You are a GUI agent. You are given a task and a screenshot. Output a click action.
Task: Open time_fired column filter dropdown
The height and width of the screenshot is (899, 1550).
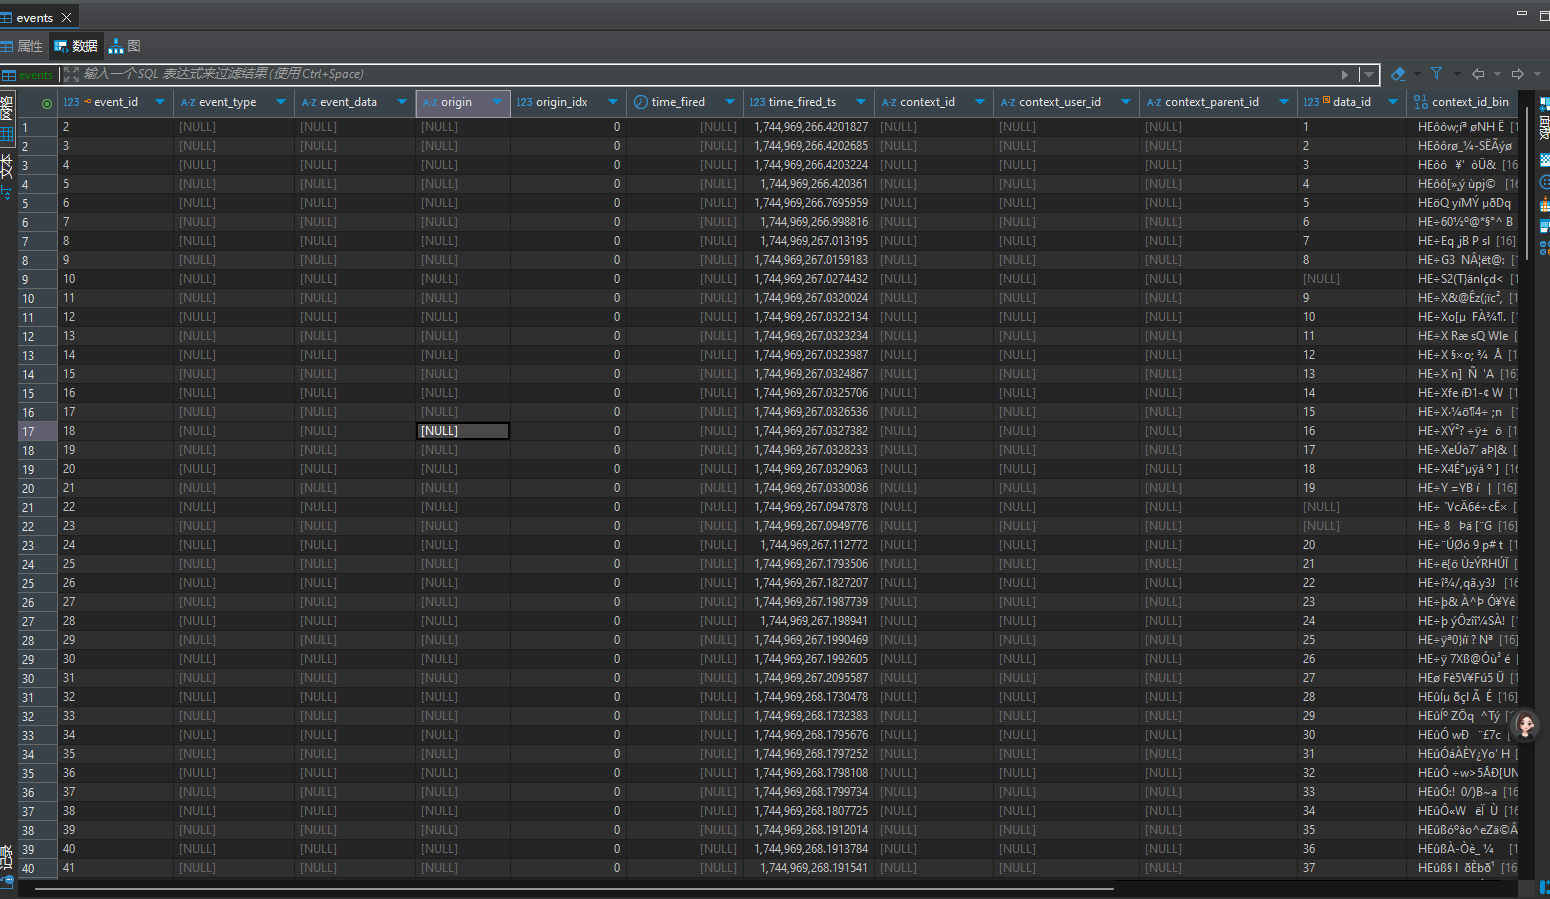(x=730, y=102)
